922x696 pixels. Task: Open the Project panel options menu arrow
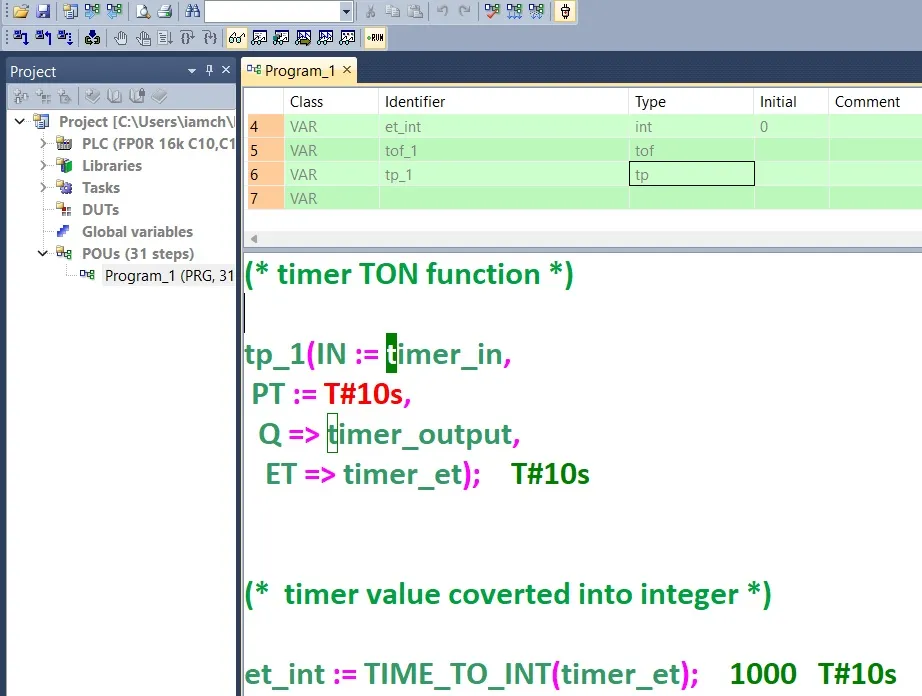[191, 70]
